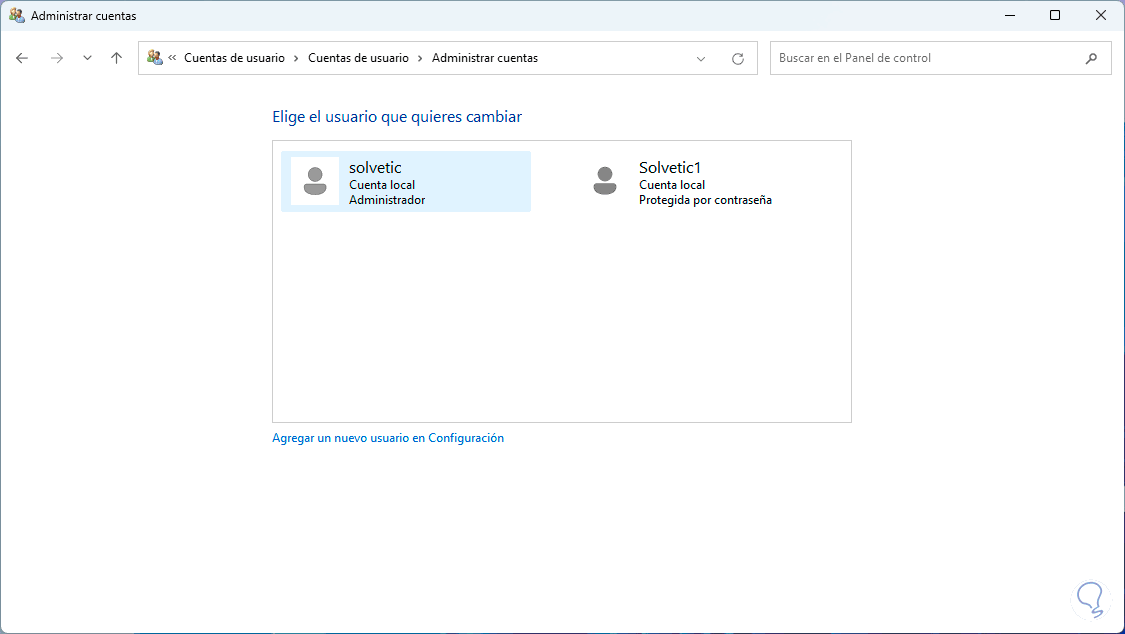Screen dimensions: 1125x634
Task: Click the Back navigation arrow
Action: tap(22, 58)
